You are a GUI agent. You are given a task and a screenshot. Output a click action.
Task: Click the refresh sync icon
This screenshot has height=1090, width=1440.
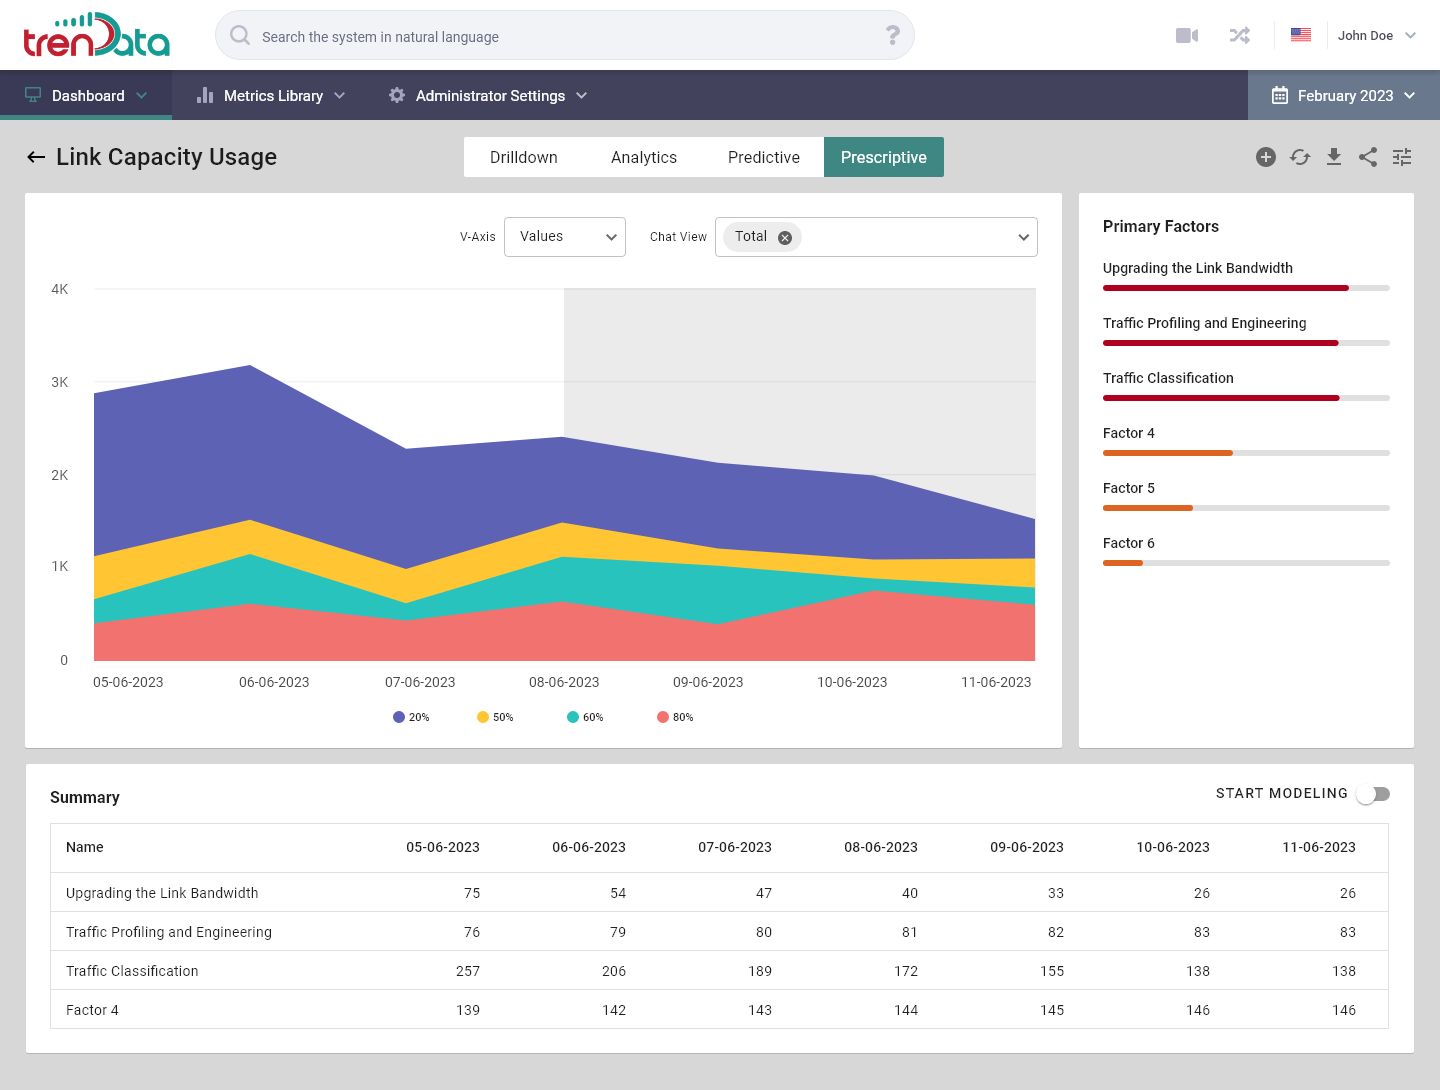(1300, 157)
